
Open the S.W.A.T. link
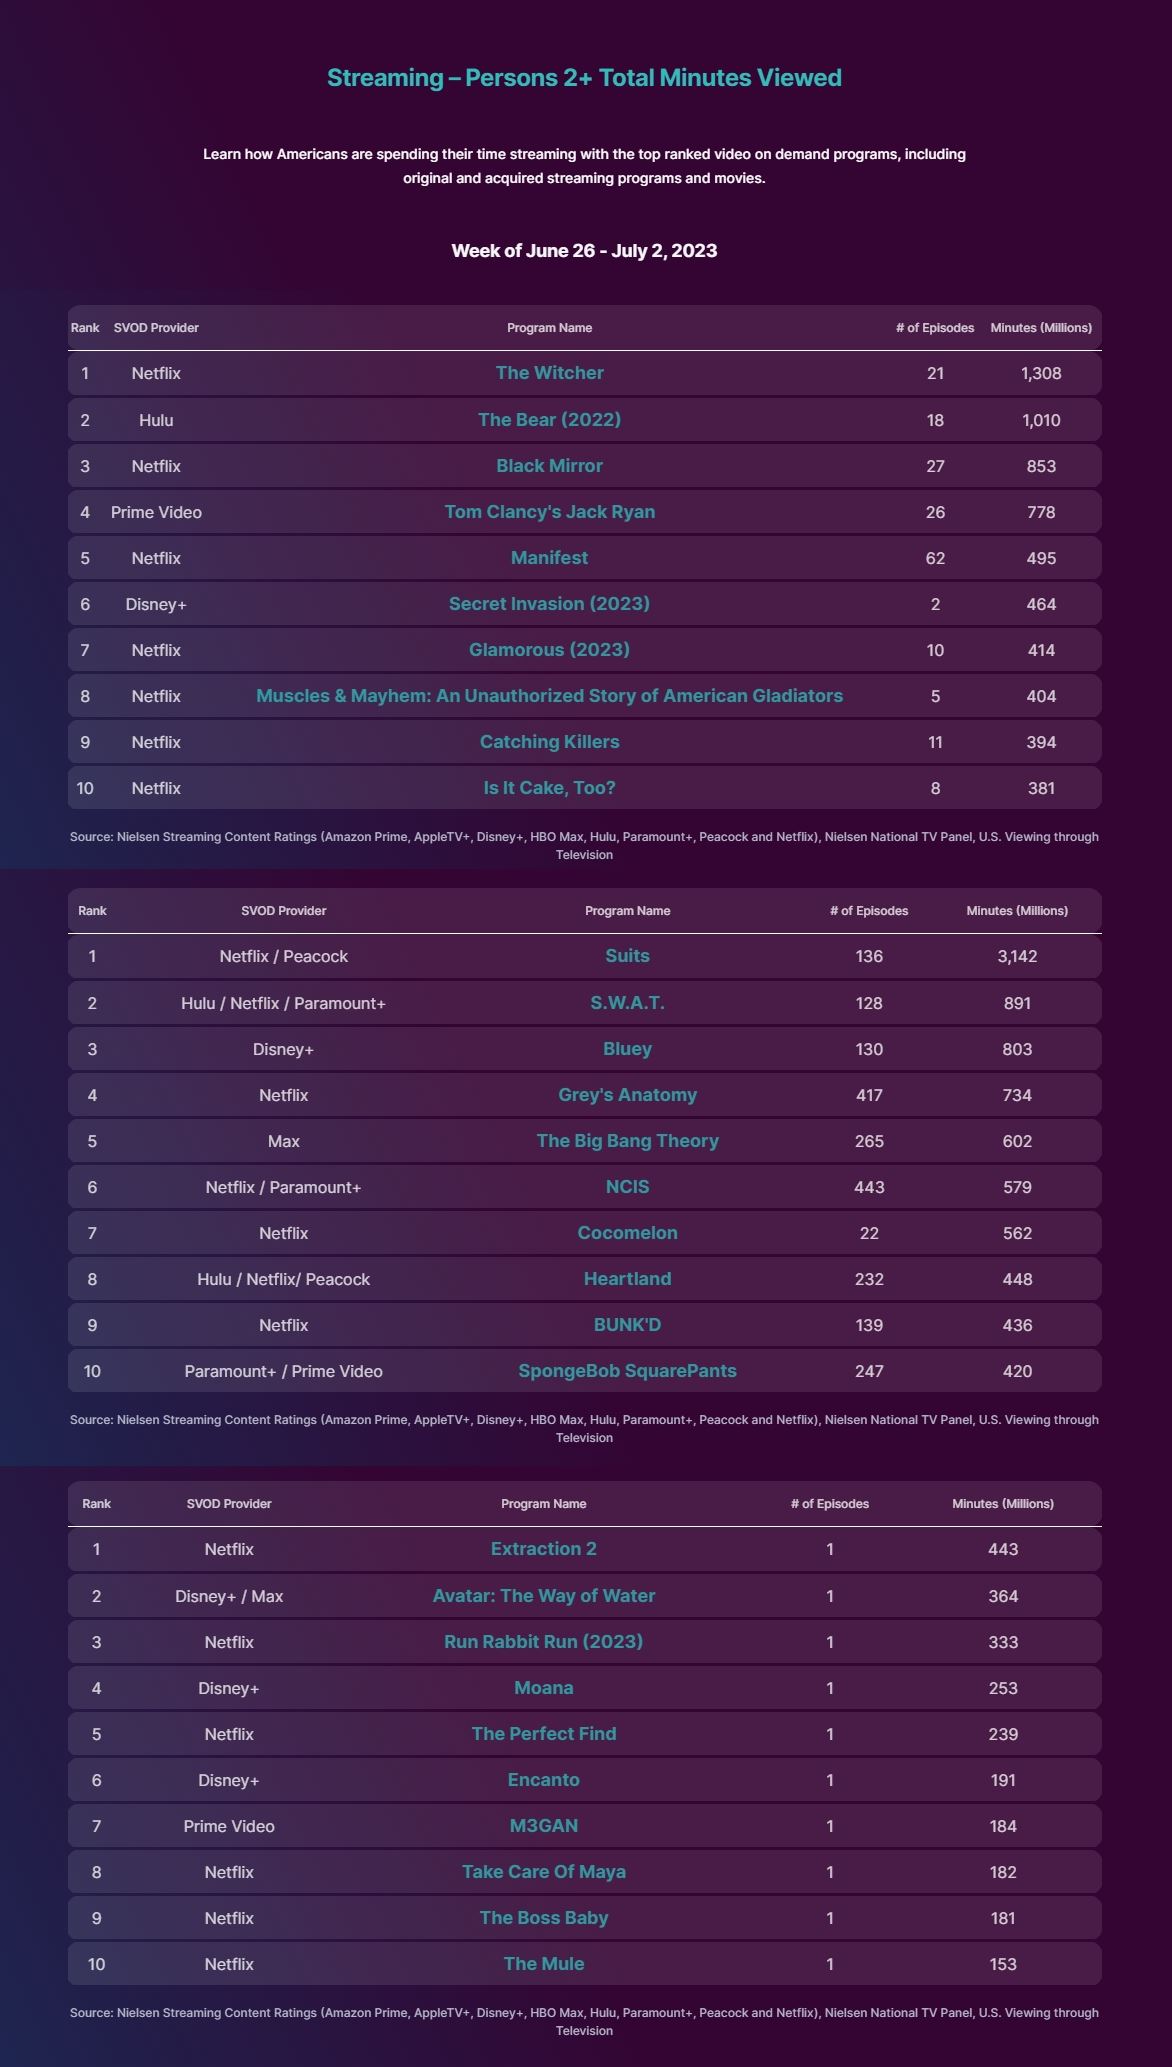tap(627, 1003)
